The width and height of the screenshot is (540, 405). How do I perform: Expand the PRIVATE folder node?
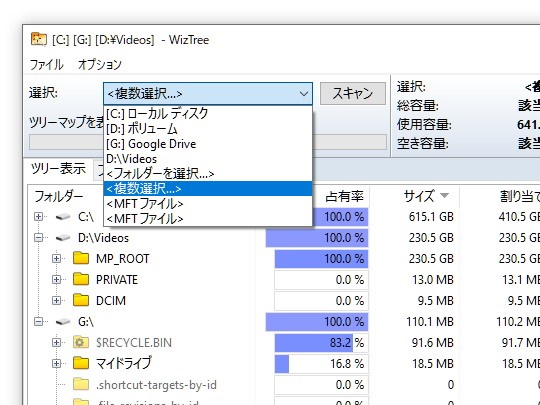(56, 280)
